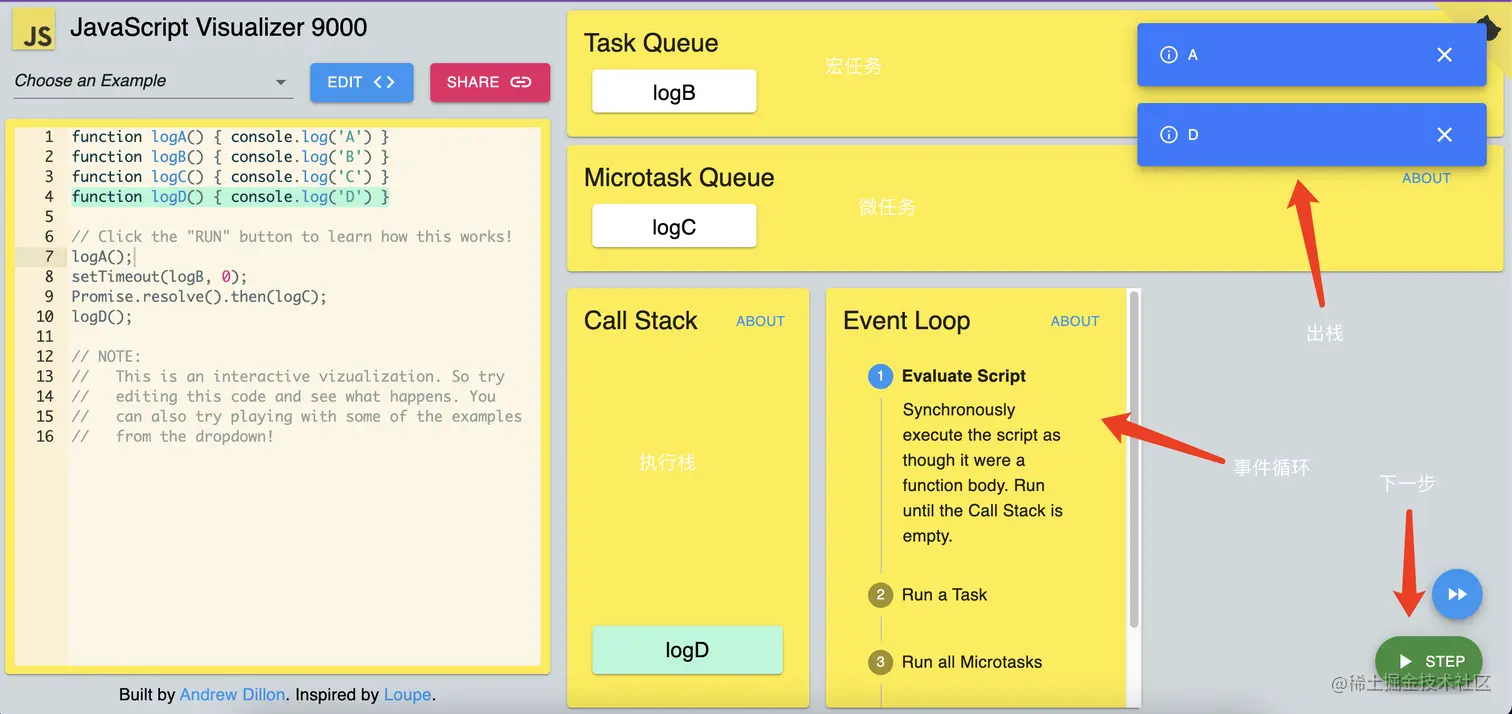Click code line function logB()
Image resolution: width=1512 pixels, height=714 pixels.
(230, 157)
